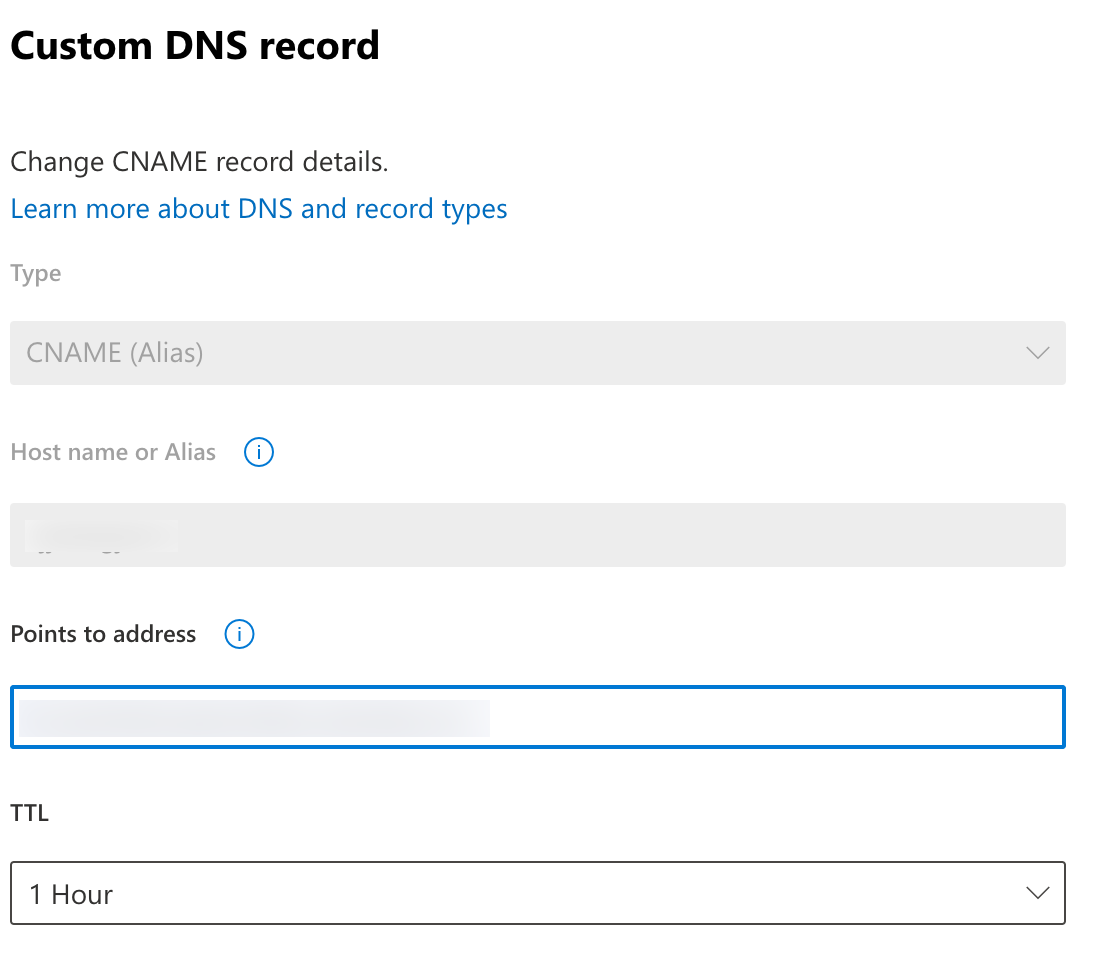Click the blurred value in Host name field
The width and height of the screenshot is (1102, 966).
pos(100,535)
